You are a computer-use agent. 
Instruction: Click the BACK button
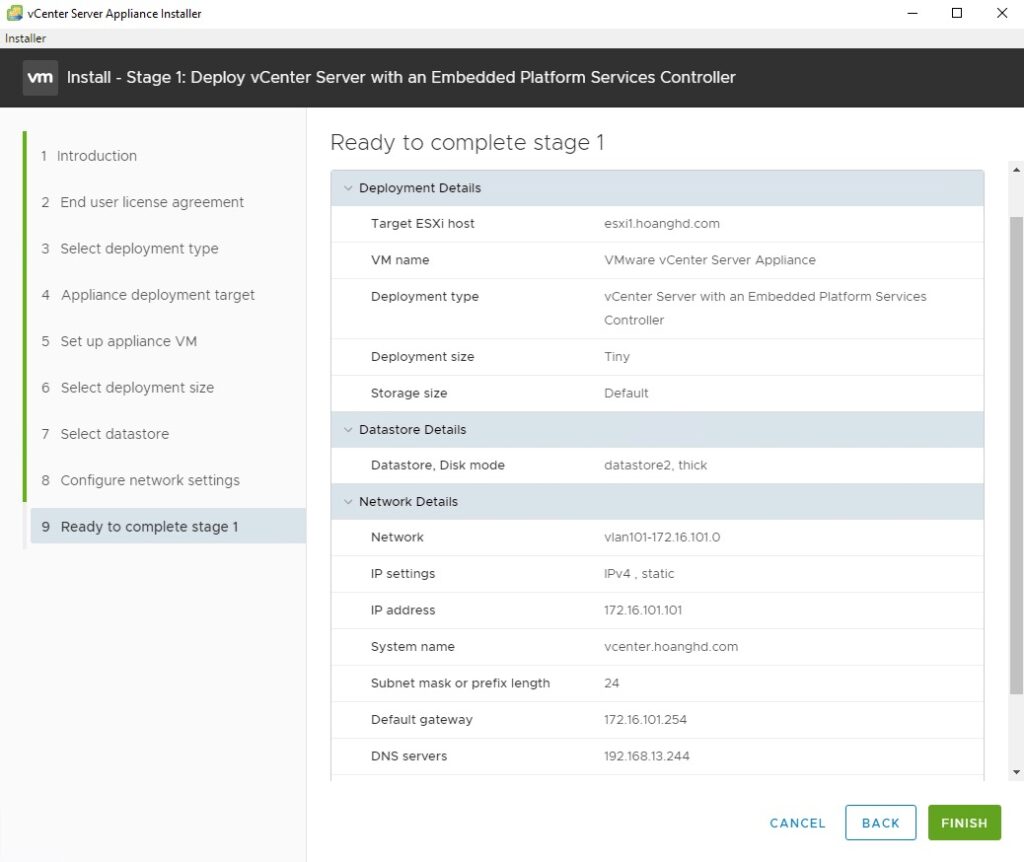pyautogui.click(x=880, y=823)
